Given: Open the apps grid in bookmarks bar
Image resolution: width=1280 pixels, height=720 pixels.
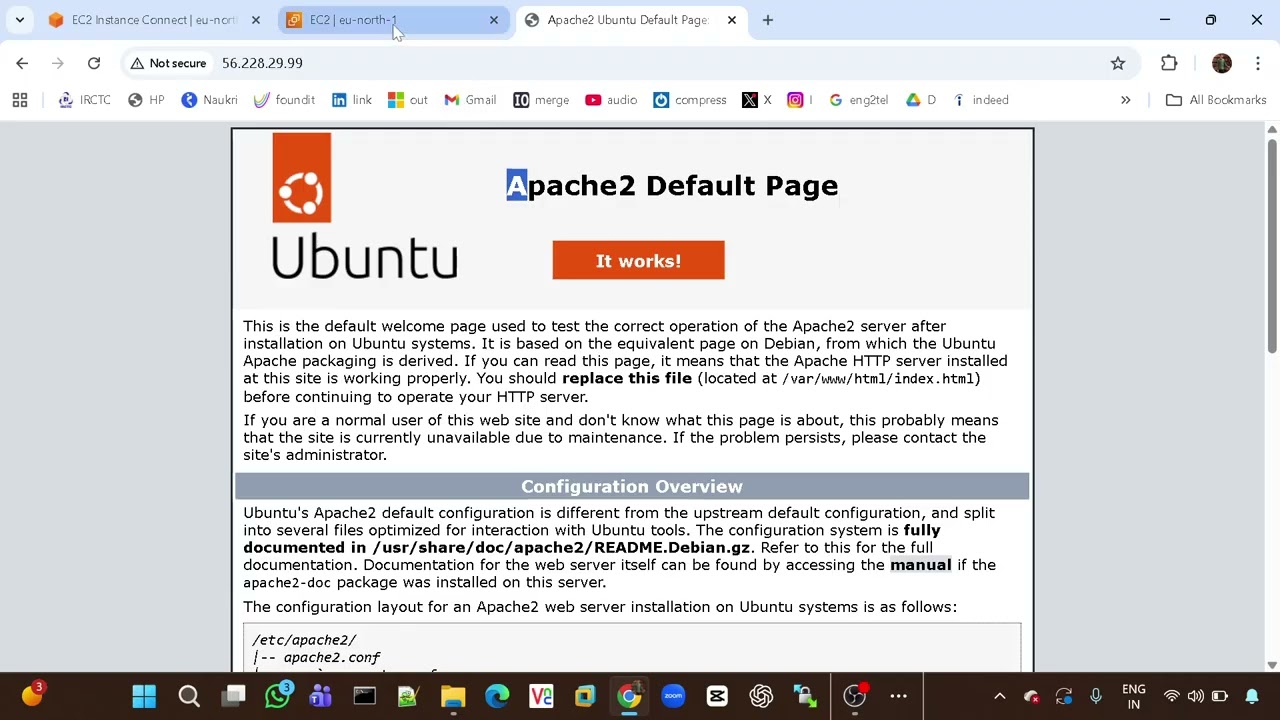Looking at the screenshot, I should pyautogui.click(x=20, y=100).
